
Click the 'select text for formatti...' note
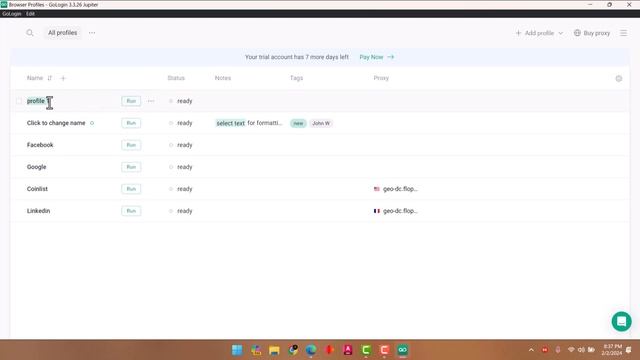pyautogui.click(x=249, y=123)
